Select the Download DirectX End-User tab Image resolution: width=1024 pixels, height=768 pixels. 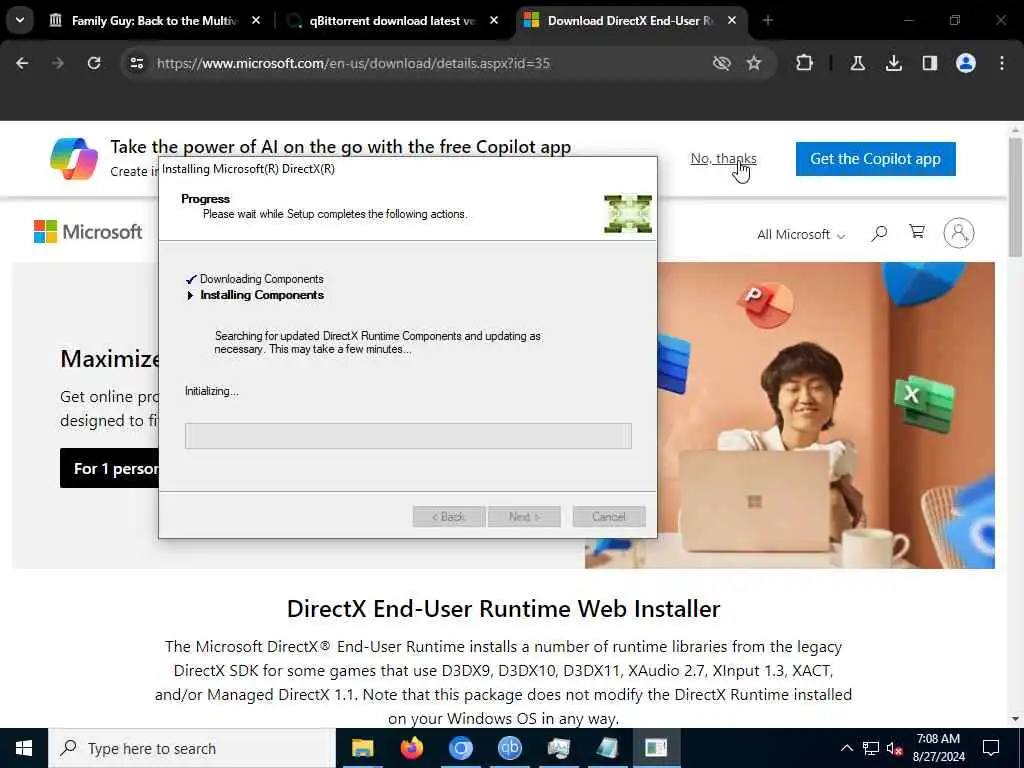pyautogui.click(x=629, y=21)
